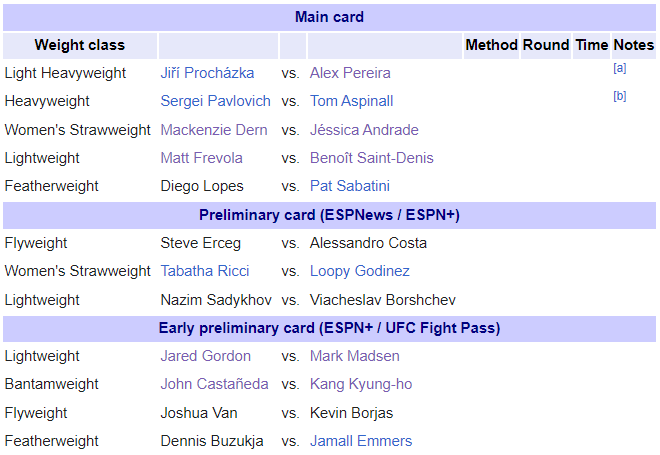This screenshot has width=660, height=455.
Task: Follow the Tabatha Ricci link
Action: point(205,271)
